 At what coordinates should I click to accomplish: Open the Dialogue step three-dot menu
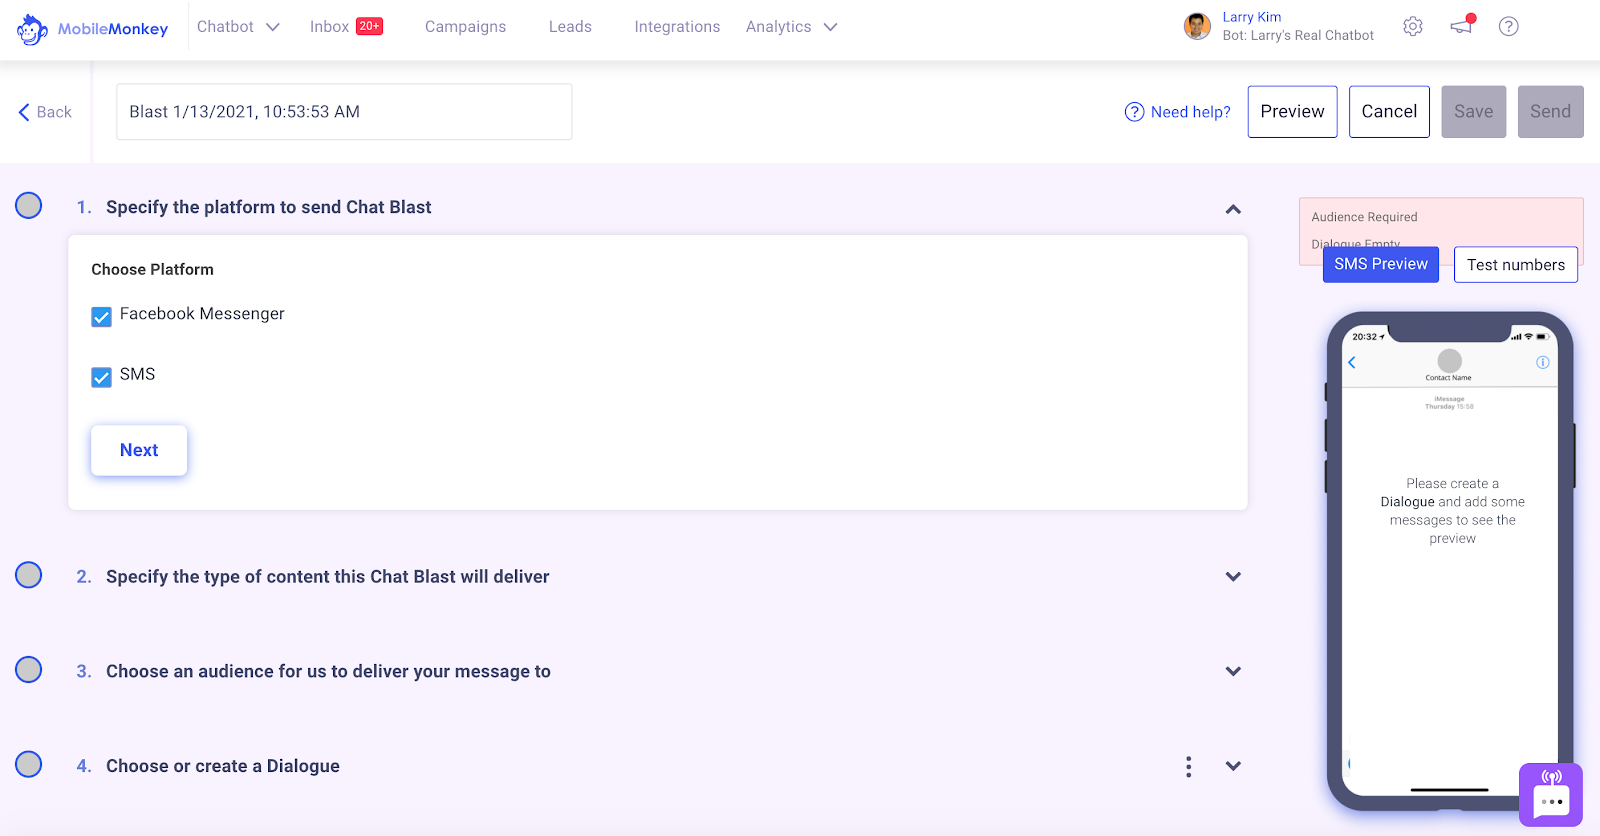pyautogui.click(x=1188, y=766)
